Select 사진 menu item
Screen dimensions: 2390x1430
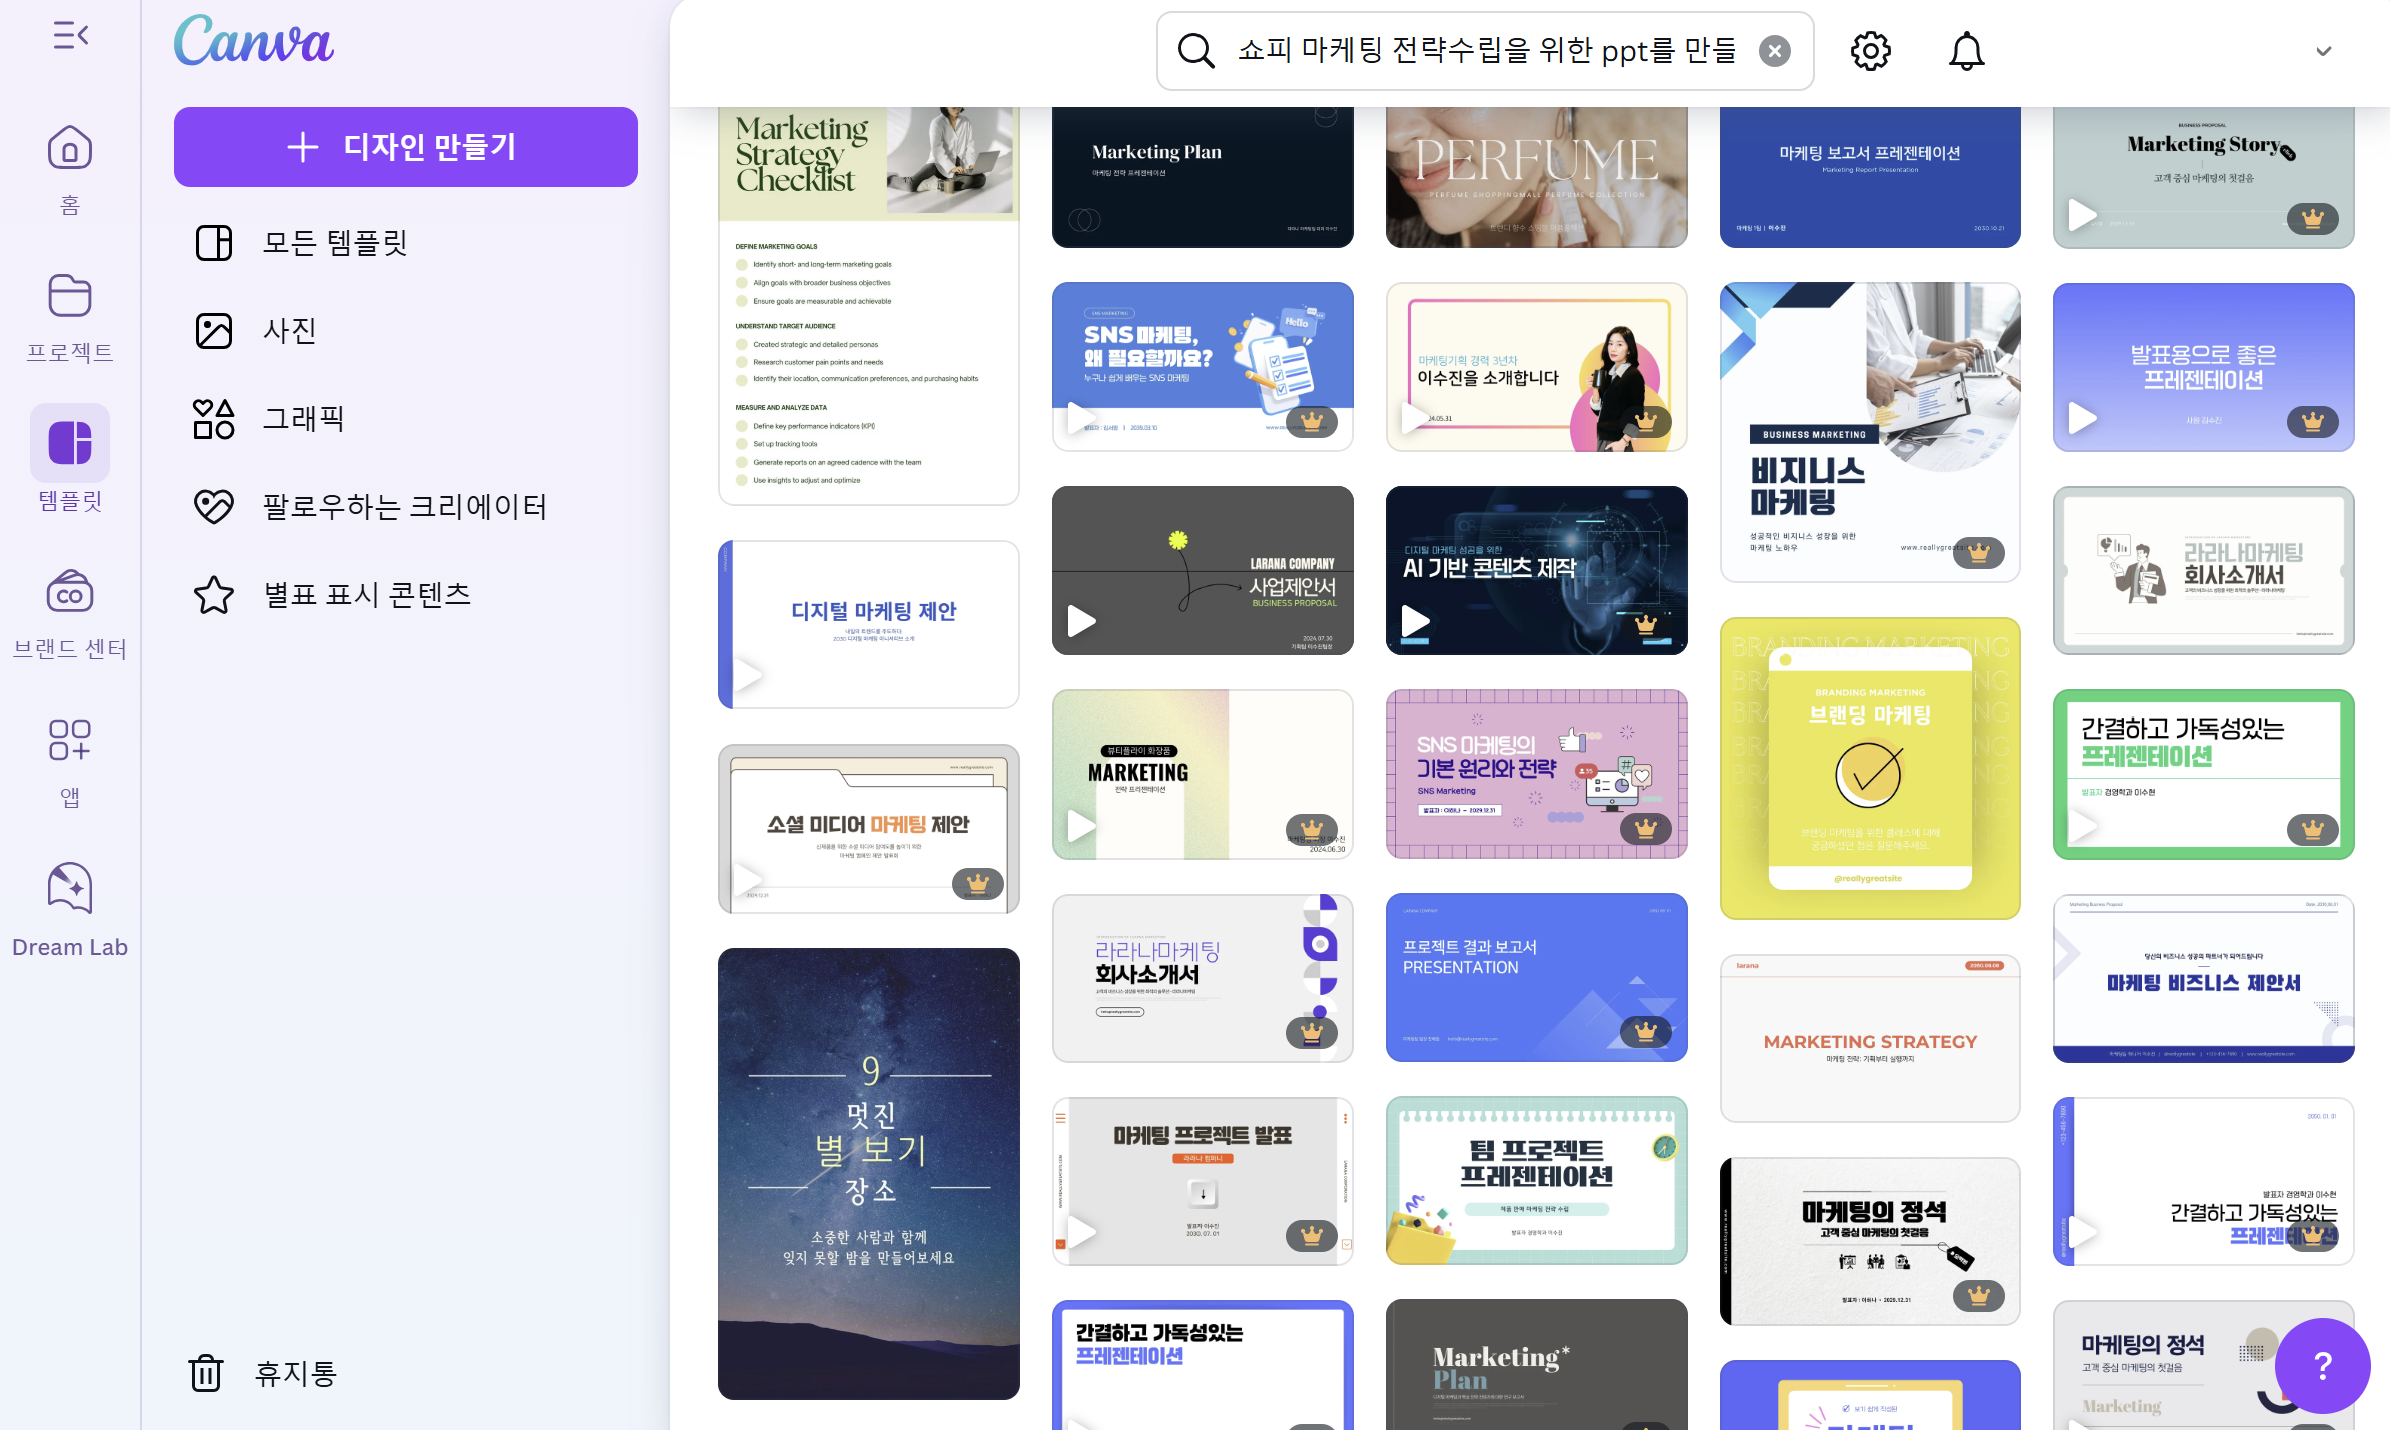coord(406,331)
